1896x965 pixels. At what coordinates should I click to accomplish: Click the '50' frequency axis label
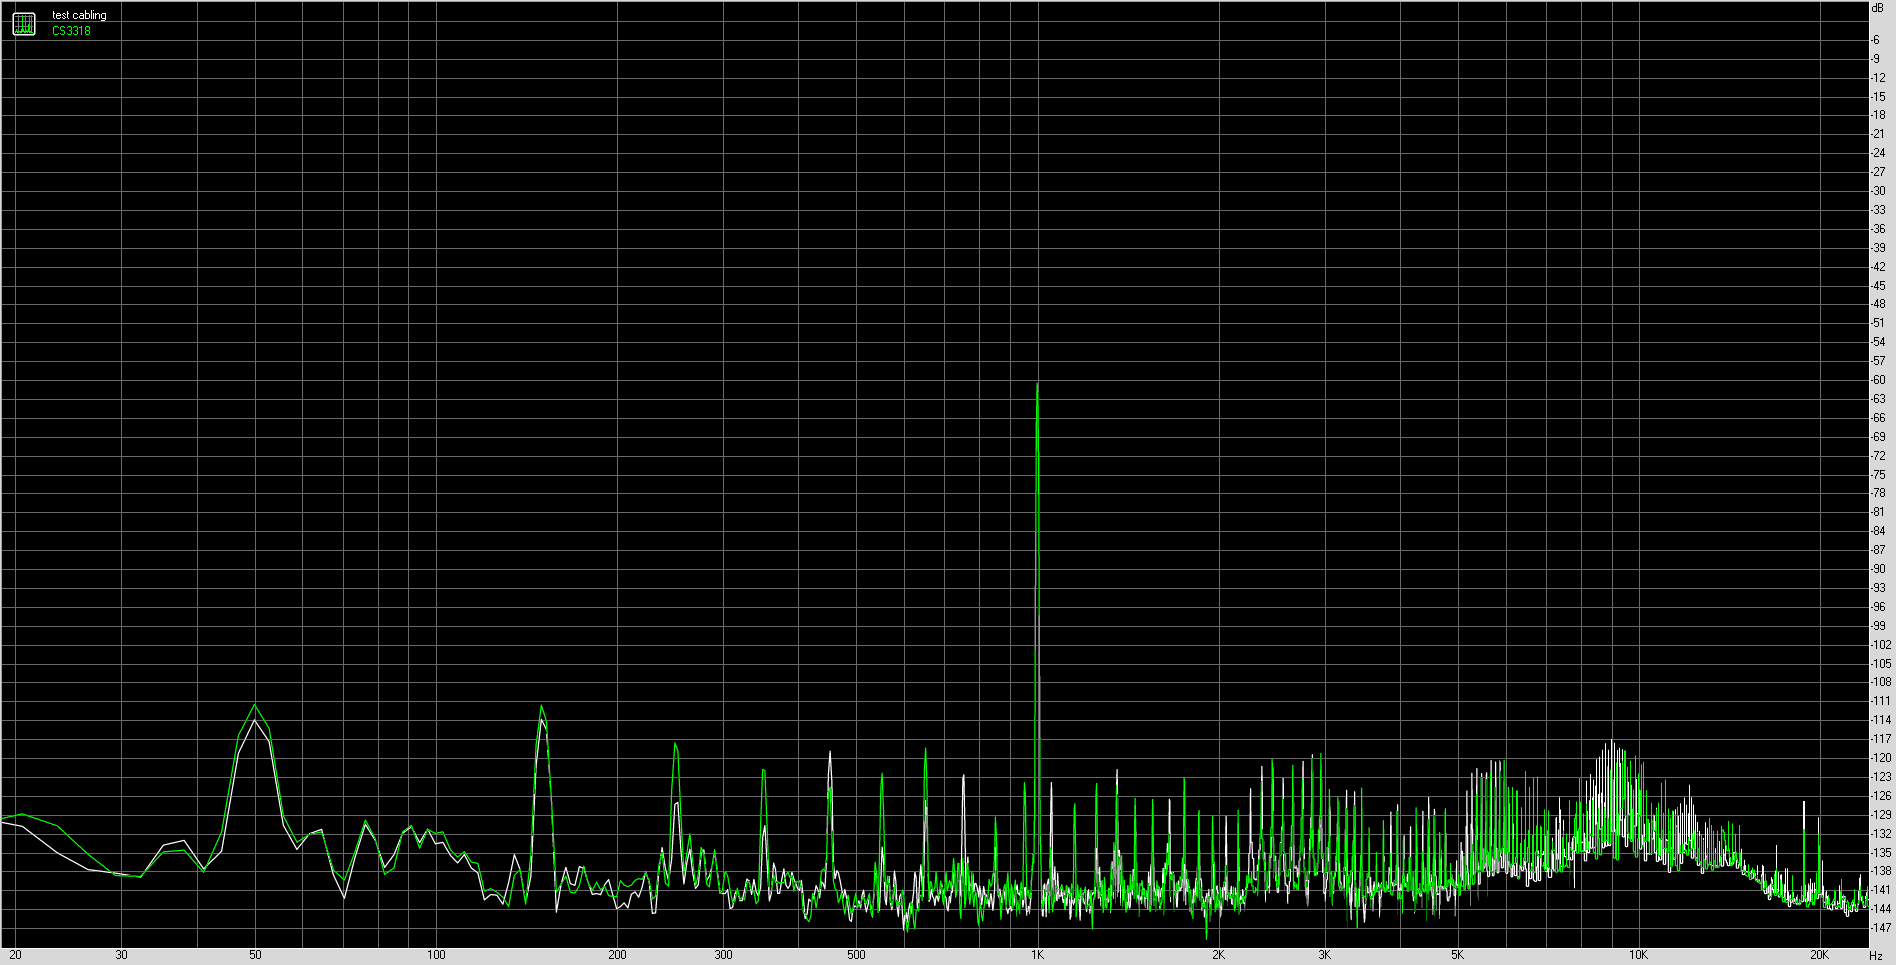pyautogui.click(x=255, y=955)
